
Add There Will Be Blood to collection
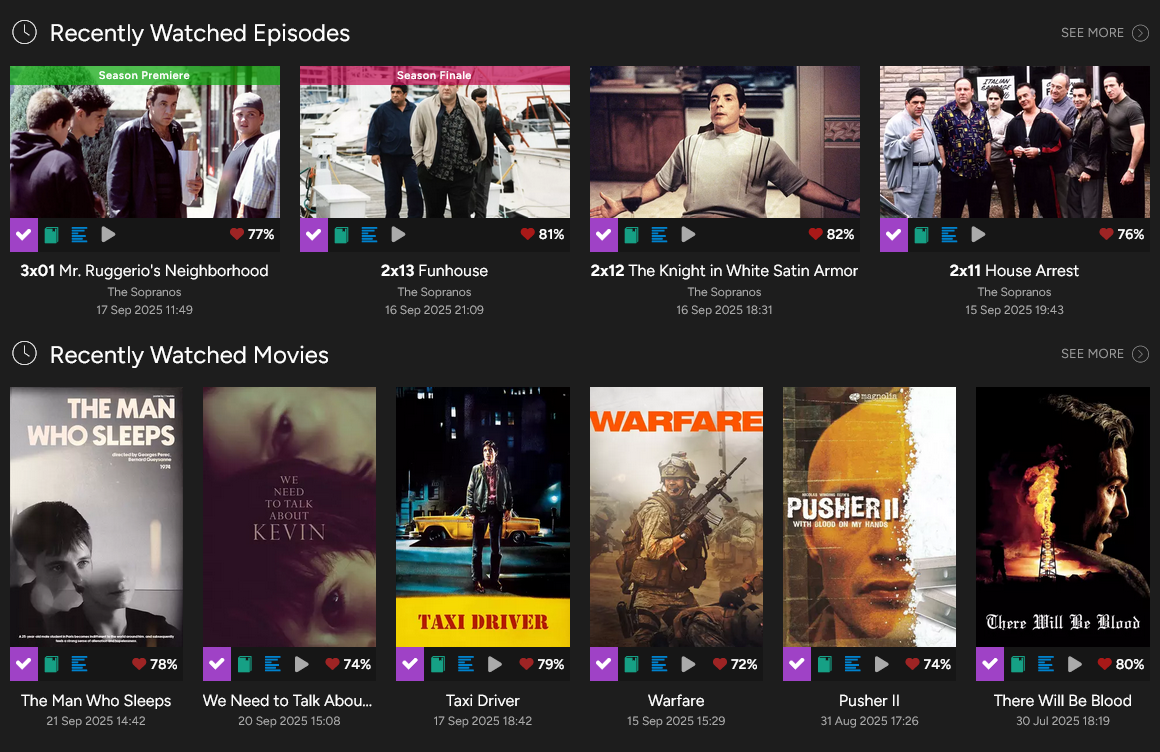tap(1018, 664)
